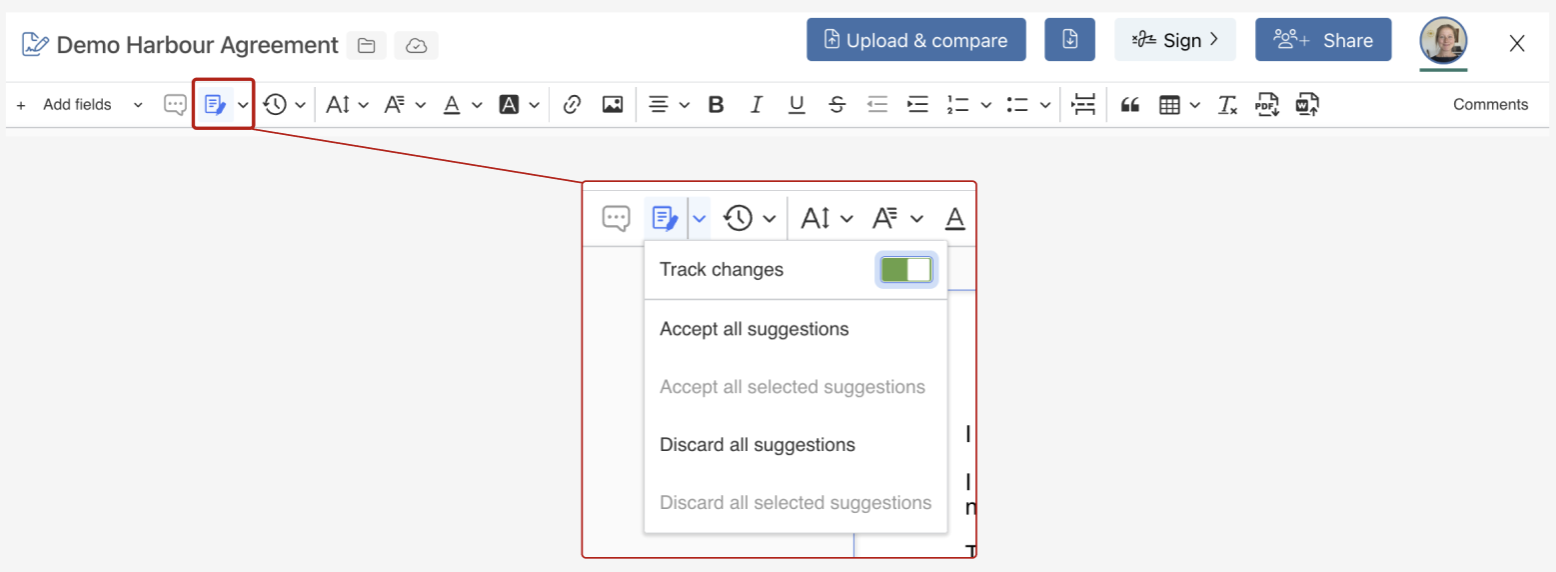Turn off the Track changes switch
1556x572 pixels.
click(x=906, y=270)
